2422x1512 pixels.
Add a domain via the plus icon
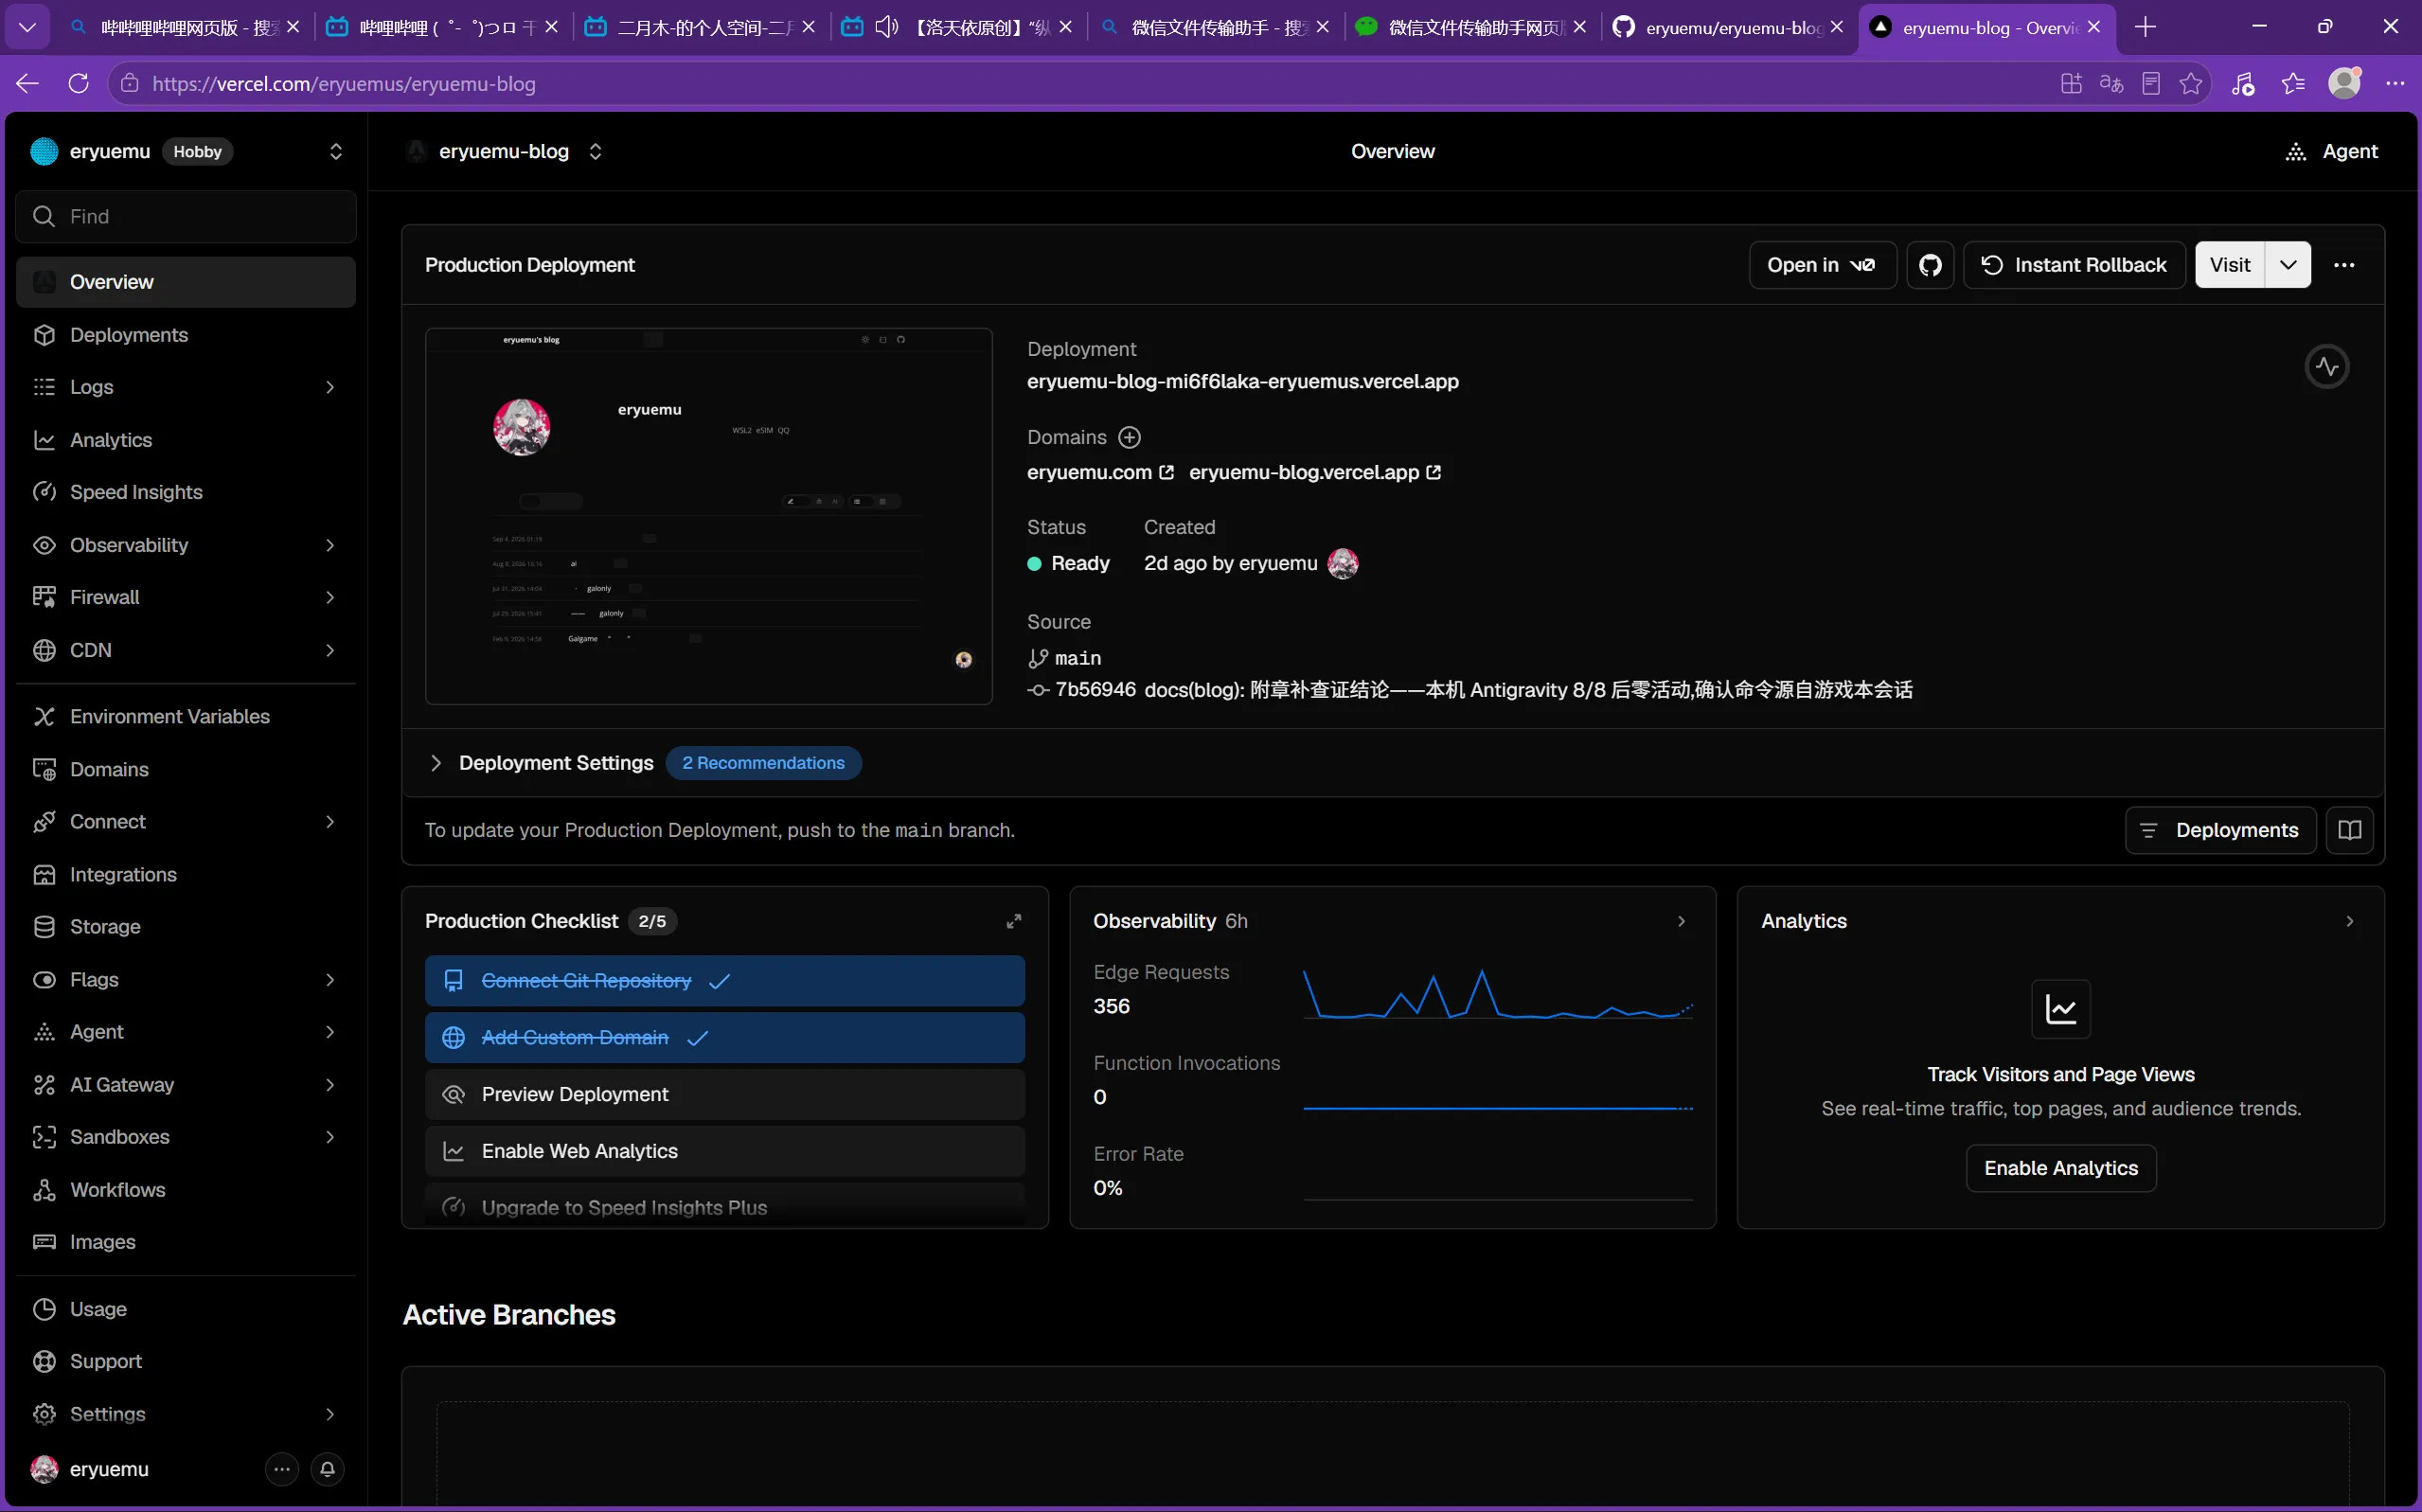(1129, 438)
